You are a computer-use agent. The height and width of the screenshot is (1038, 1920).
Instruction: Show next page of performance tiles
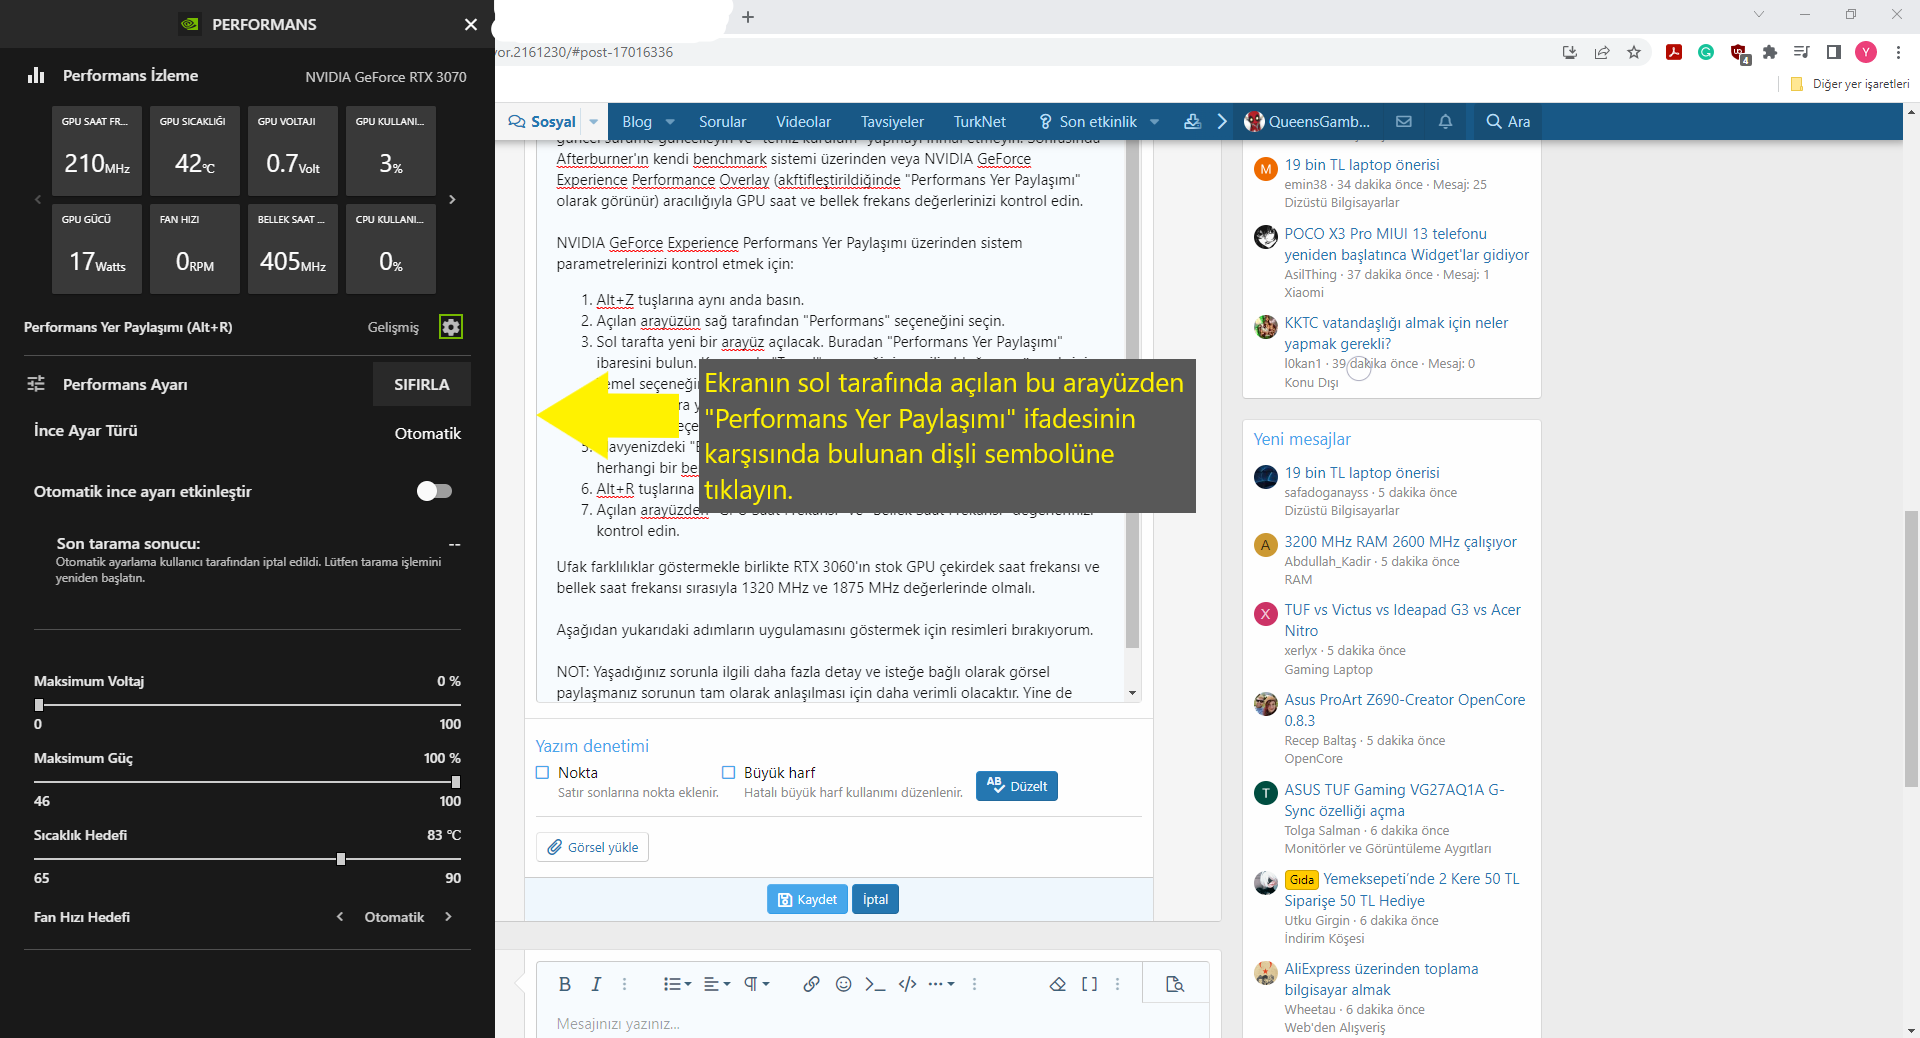452,200
